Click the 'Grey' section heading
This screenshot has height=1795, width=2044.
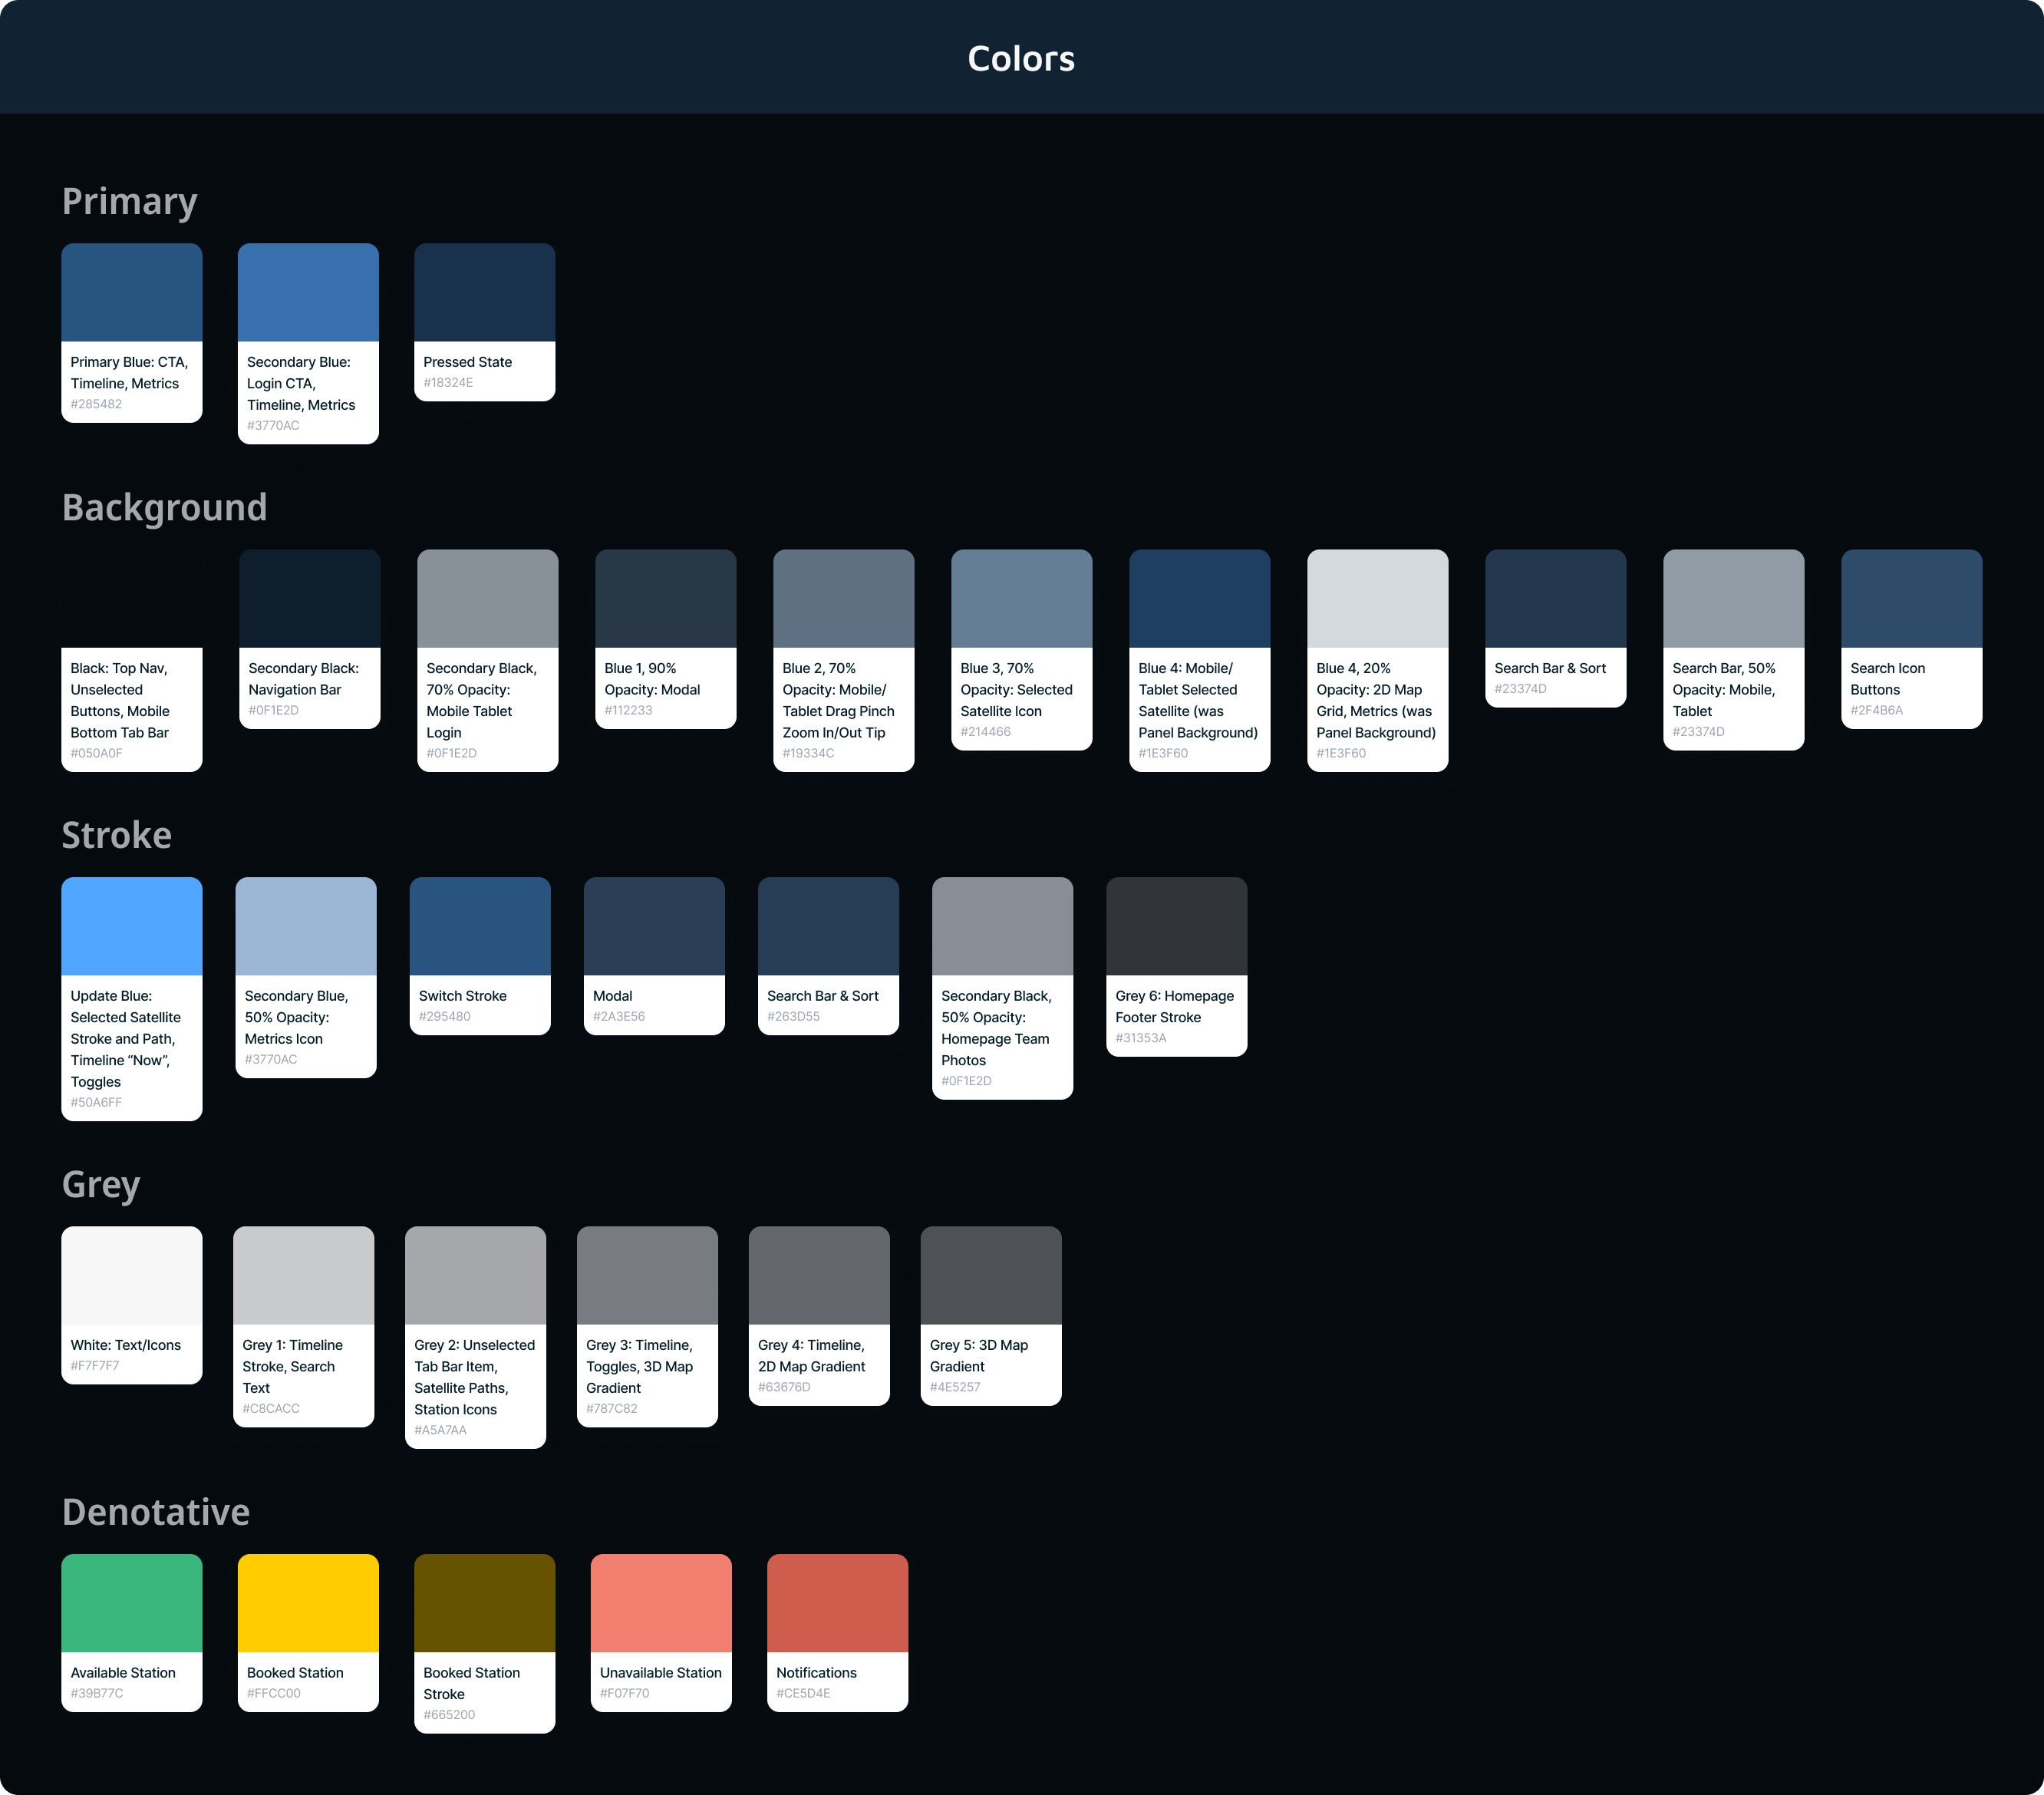tap(101, 1185)
